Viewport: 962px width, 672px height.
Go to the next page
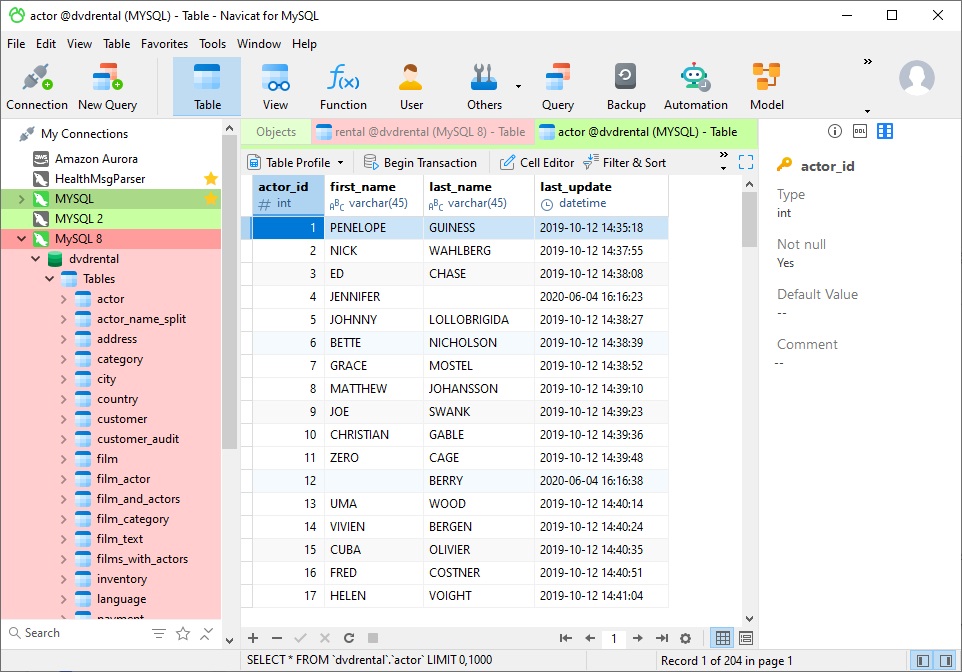(x=637, y=638)
